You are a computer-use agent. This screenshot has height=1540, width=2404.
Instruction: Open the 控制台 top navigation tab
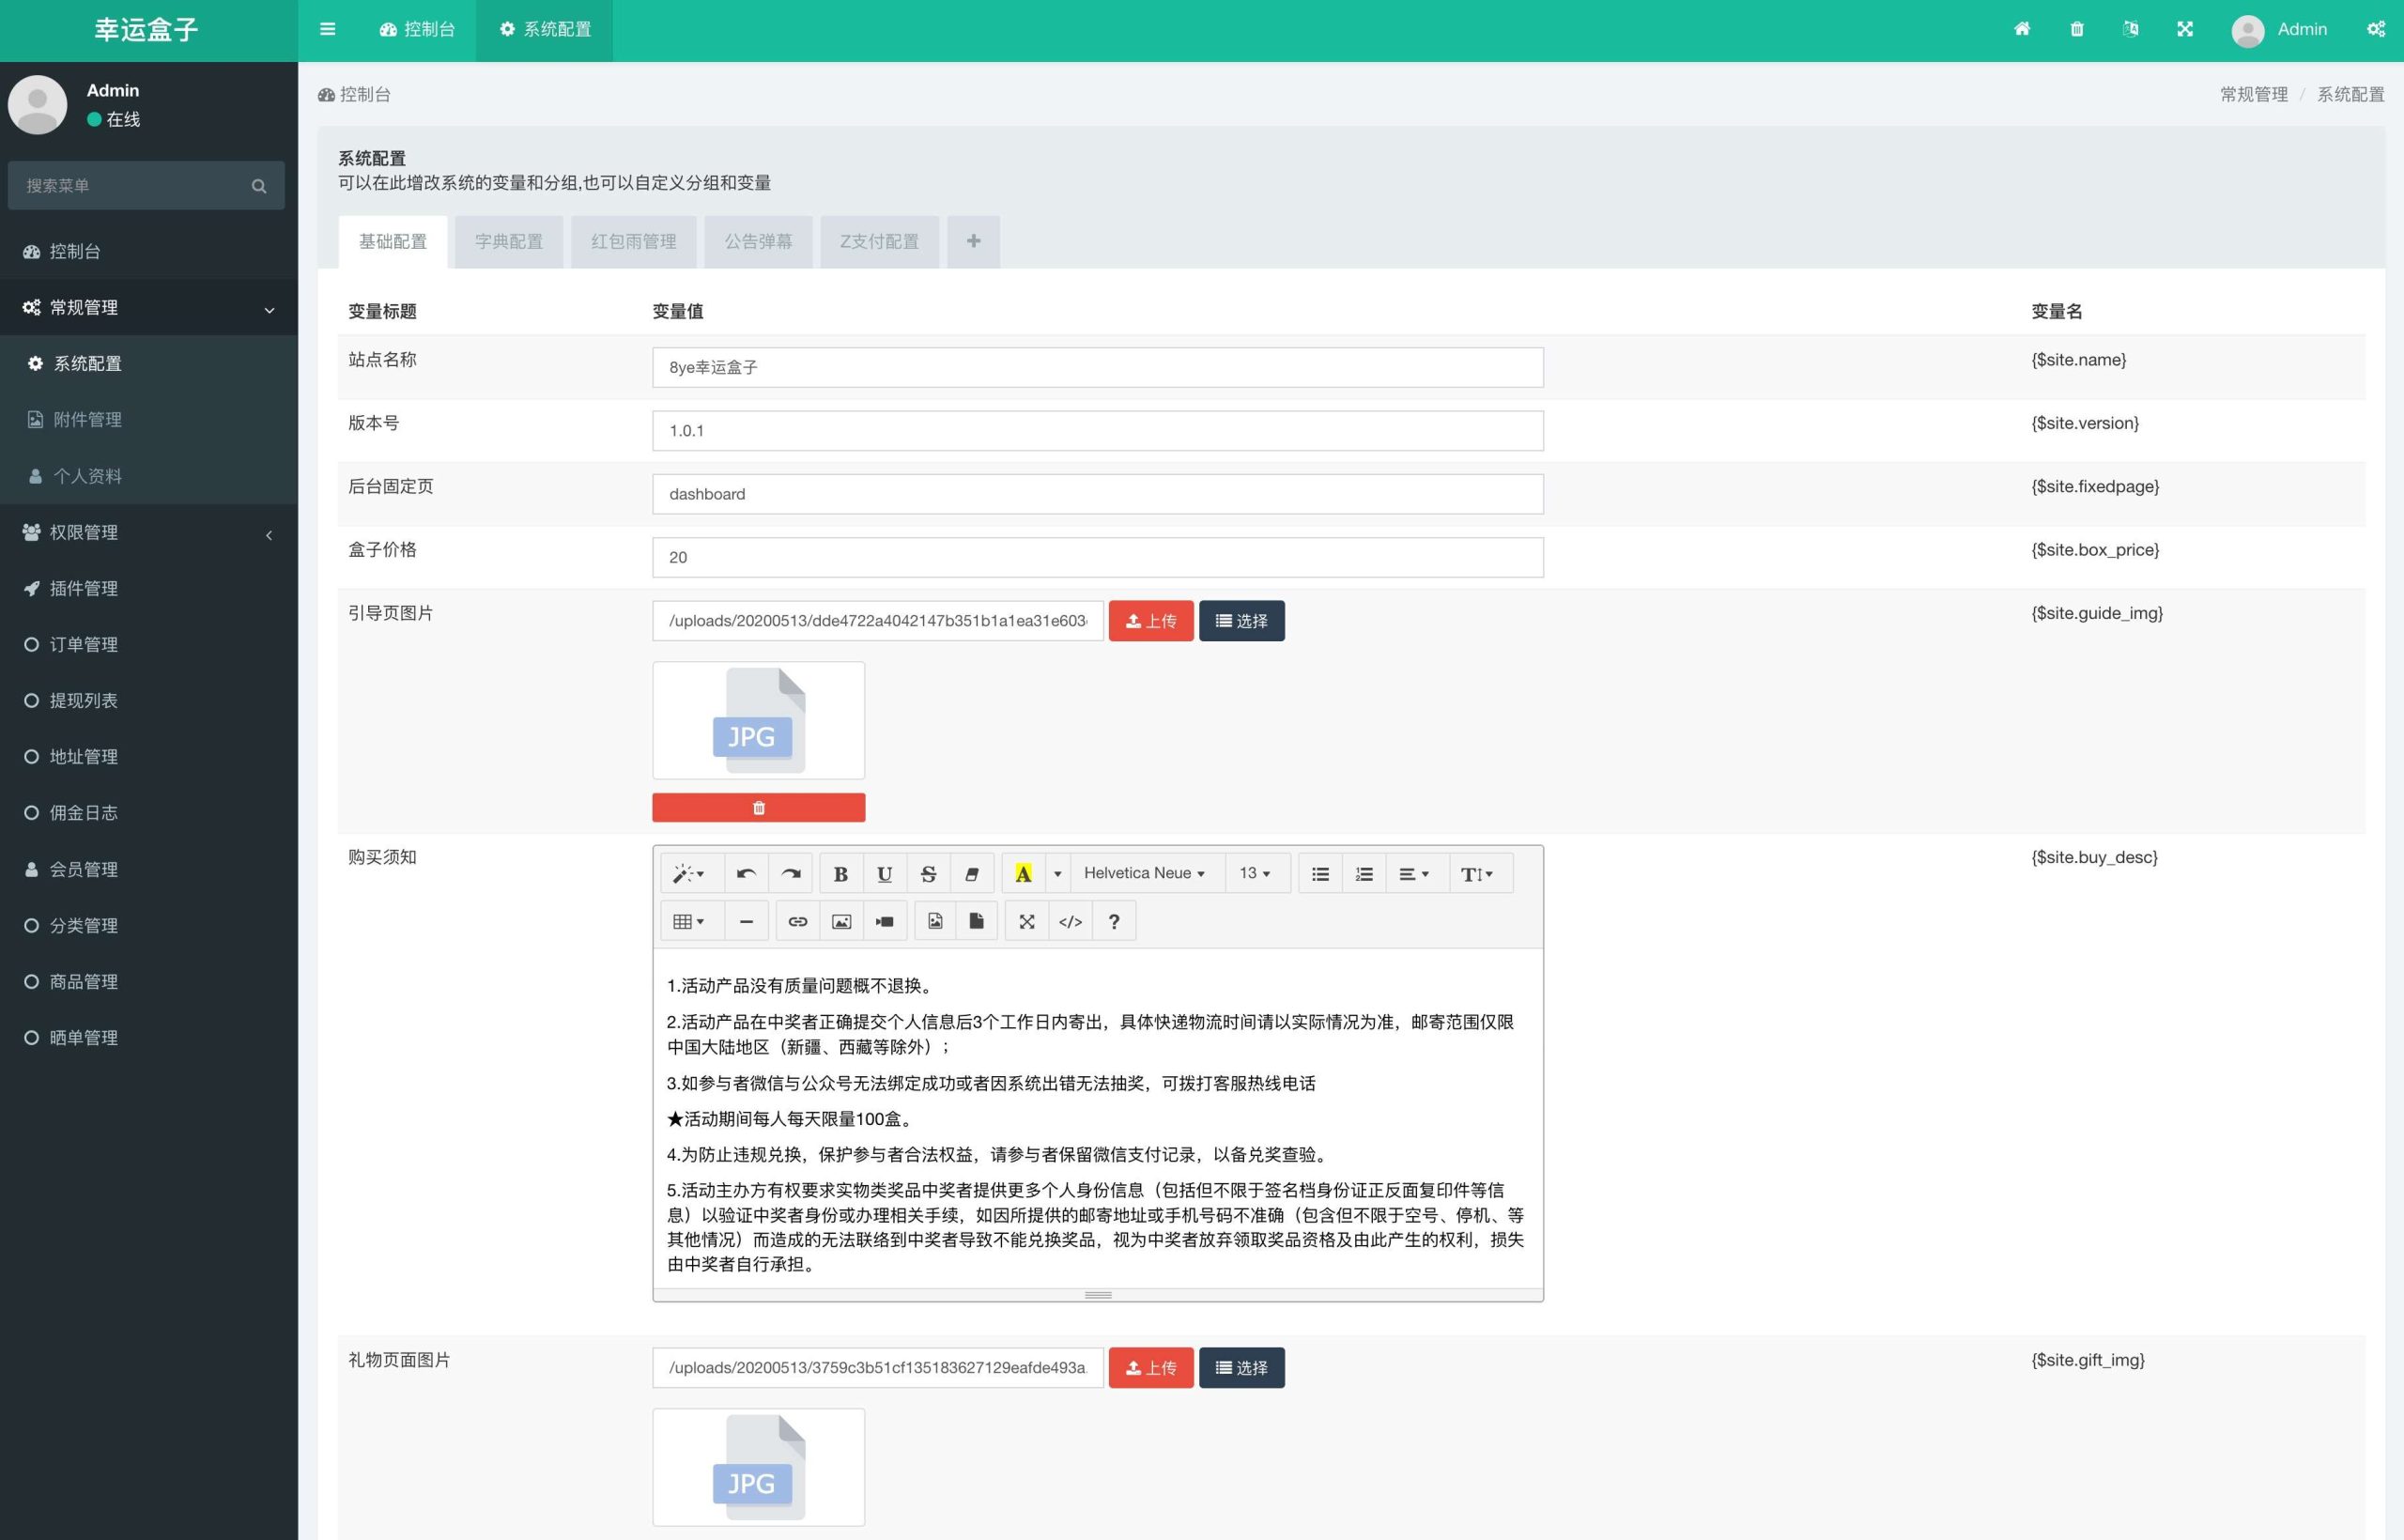pos(417,29)
